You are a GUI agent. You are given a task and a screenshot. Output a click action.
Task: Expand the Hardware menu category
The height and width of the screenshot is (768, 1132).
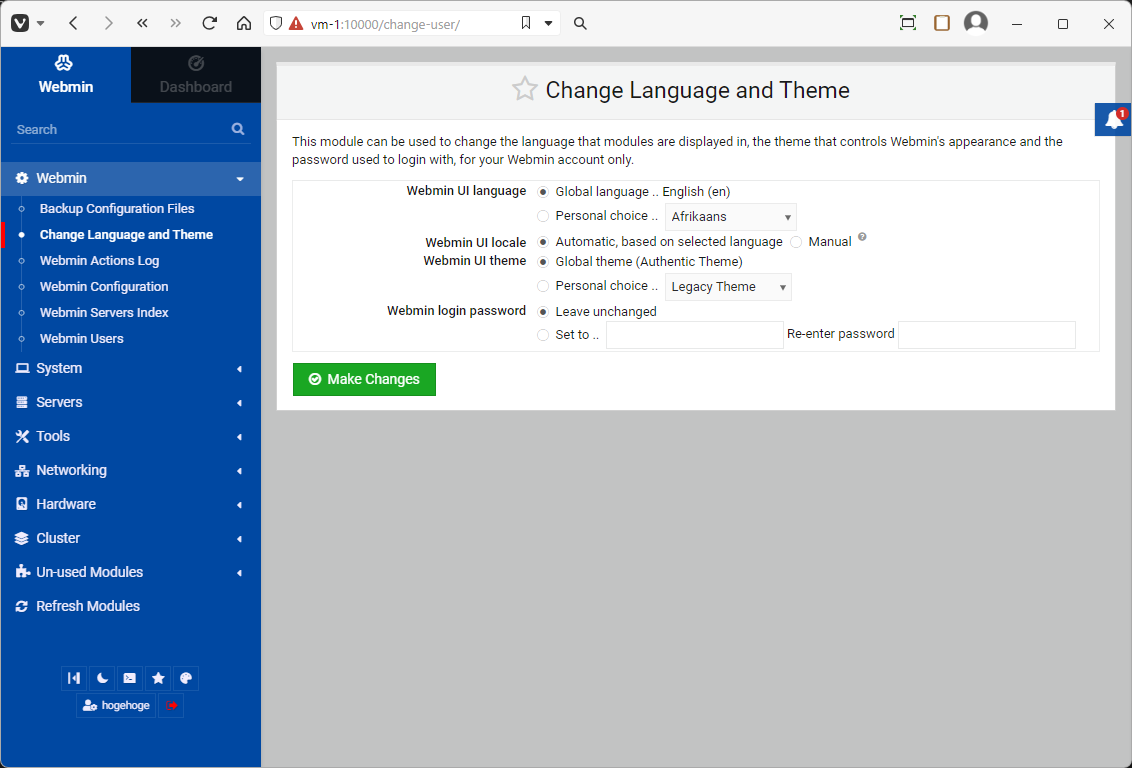[131, 504]
